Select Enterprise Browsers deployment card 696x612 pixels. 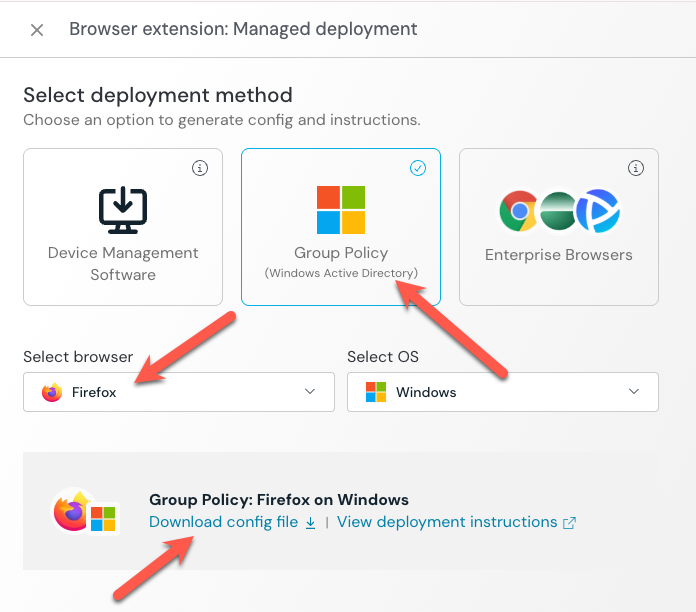coord(559,227)
